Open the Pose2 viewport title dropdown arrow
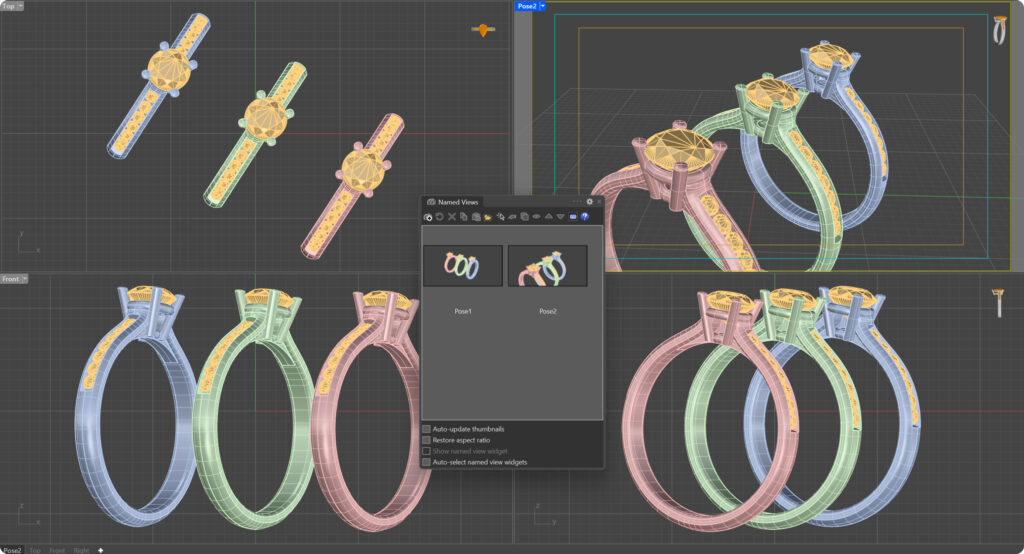1024x554 pixels. coord(543,6)
